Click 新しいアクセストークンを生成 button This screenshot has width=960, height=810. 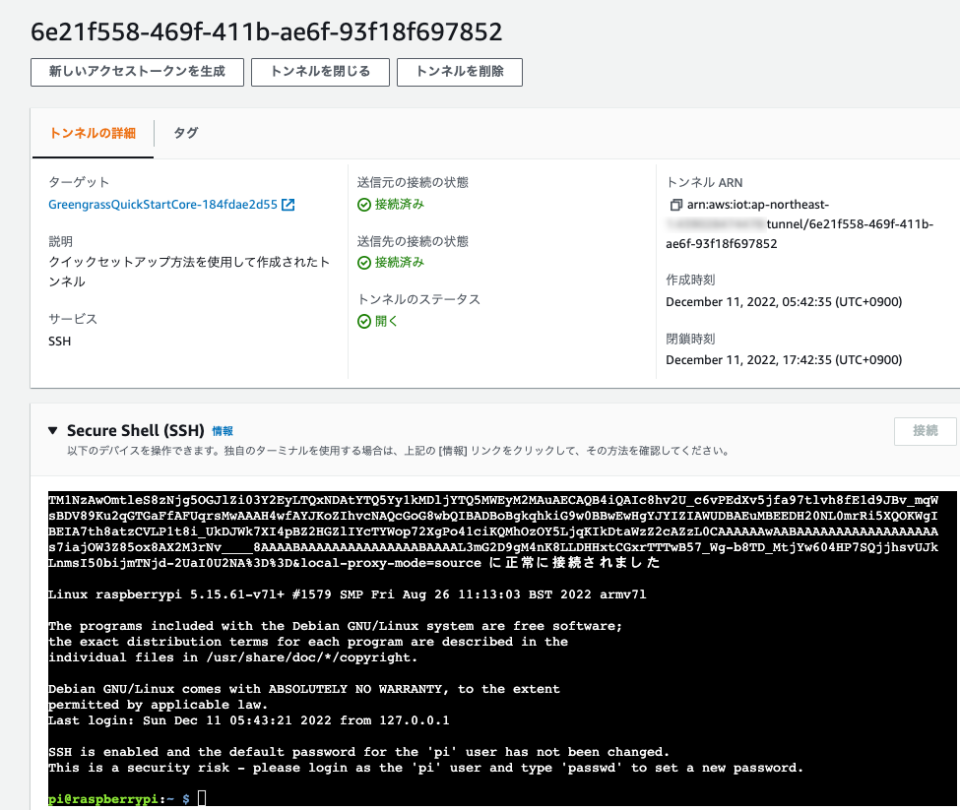(135, 72)
